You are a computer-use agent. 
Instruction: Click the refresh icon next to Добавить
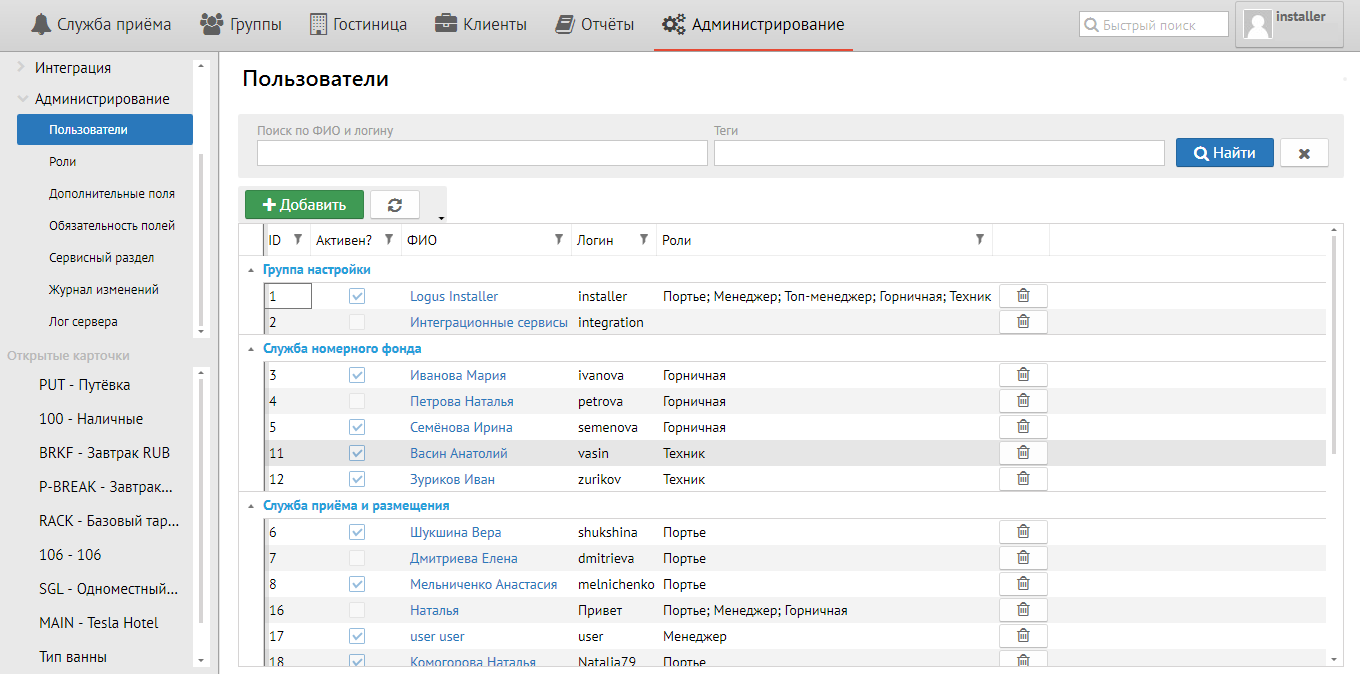pyautogui.click(x=395, y=205)
